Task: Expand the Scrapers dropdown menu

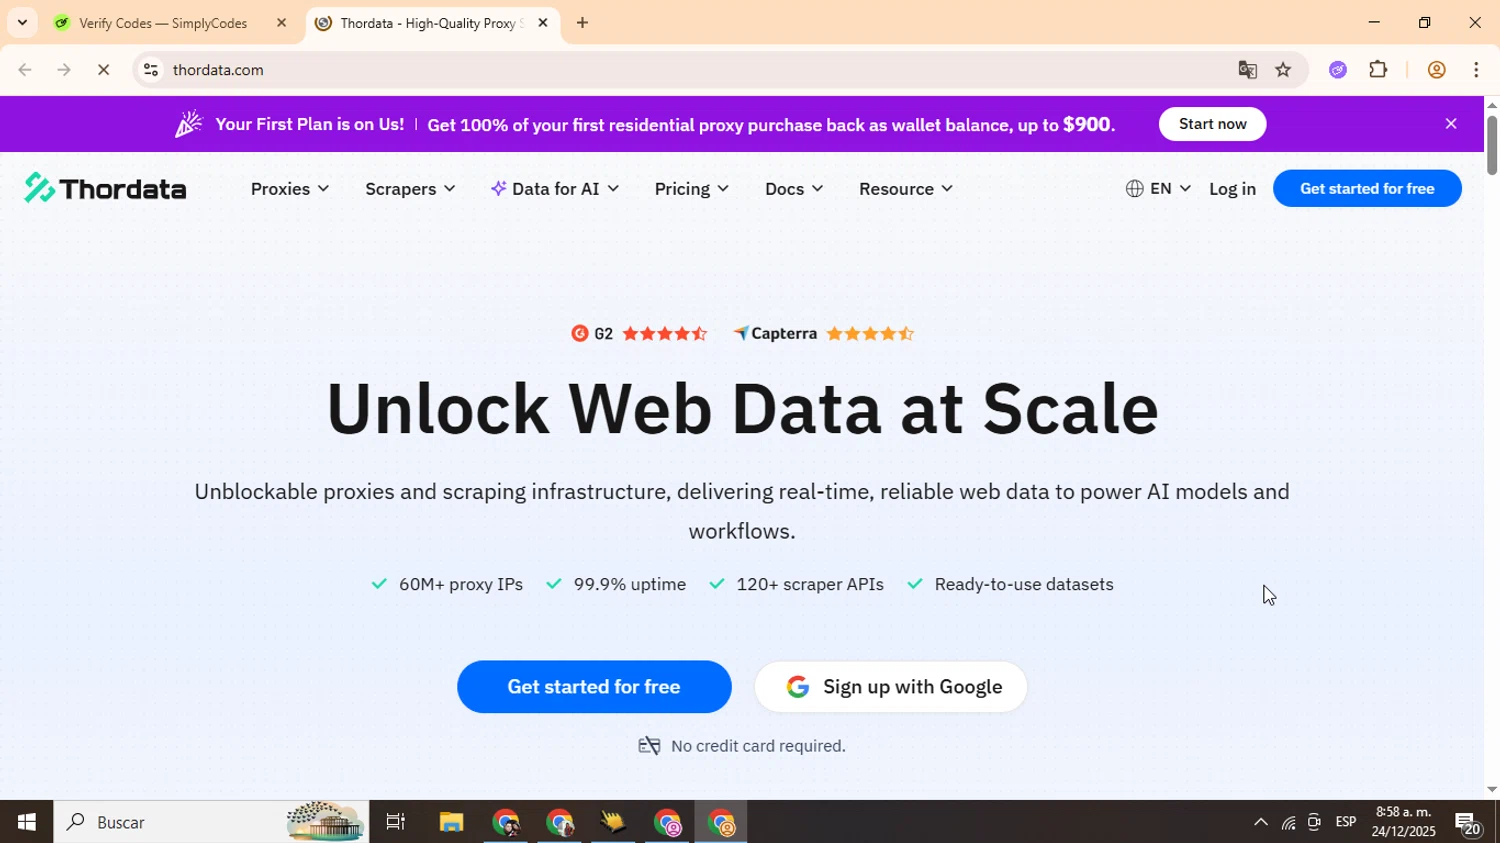Action: click(x=410, y=189)
